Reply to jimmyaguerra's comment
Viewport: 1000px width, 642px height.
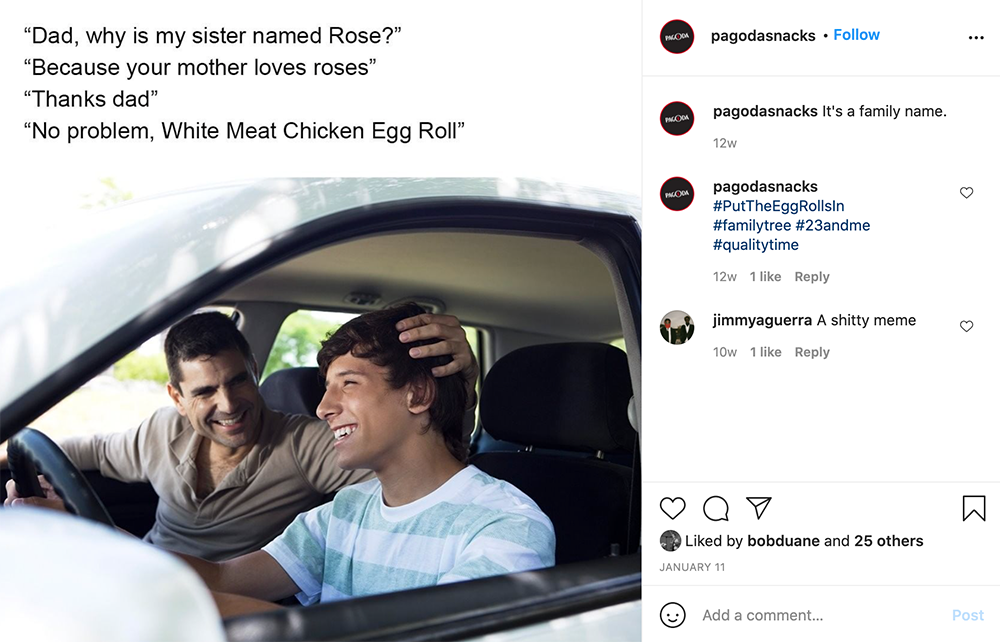pyautogui.click(x=812, y=352)
